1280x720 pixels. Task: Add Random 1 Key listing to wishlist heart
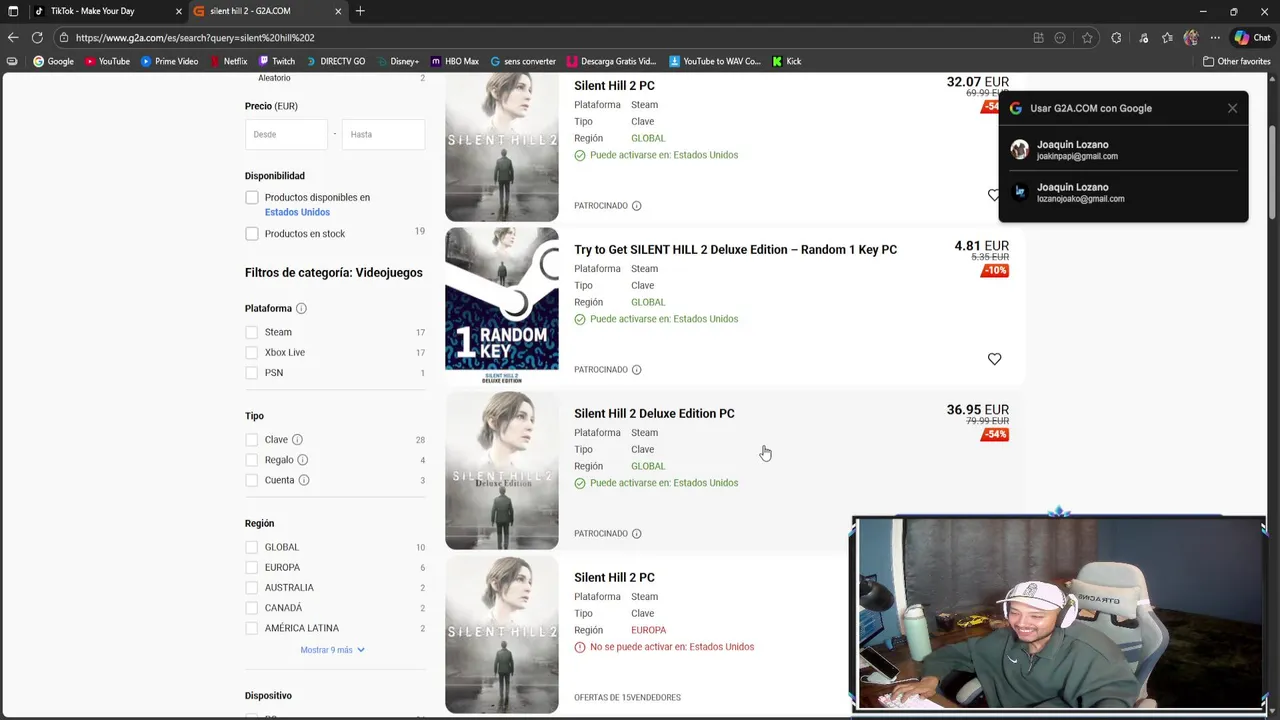point(994,359)
